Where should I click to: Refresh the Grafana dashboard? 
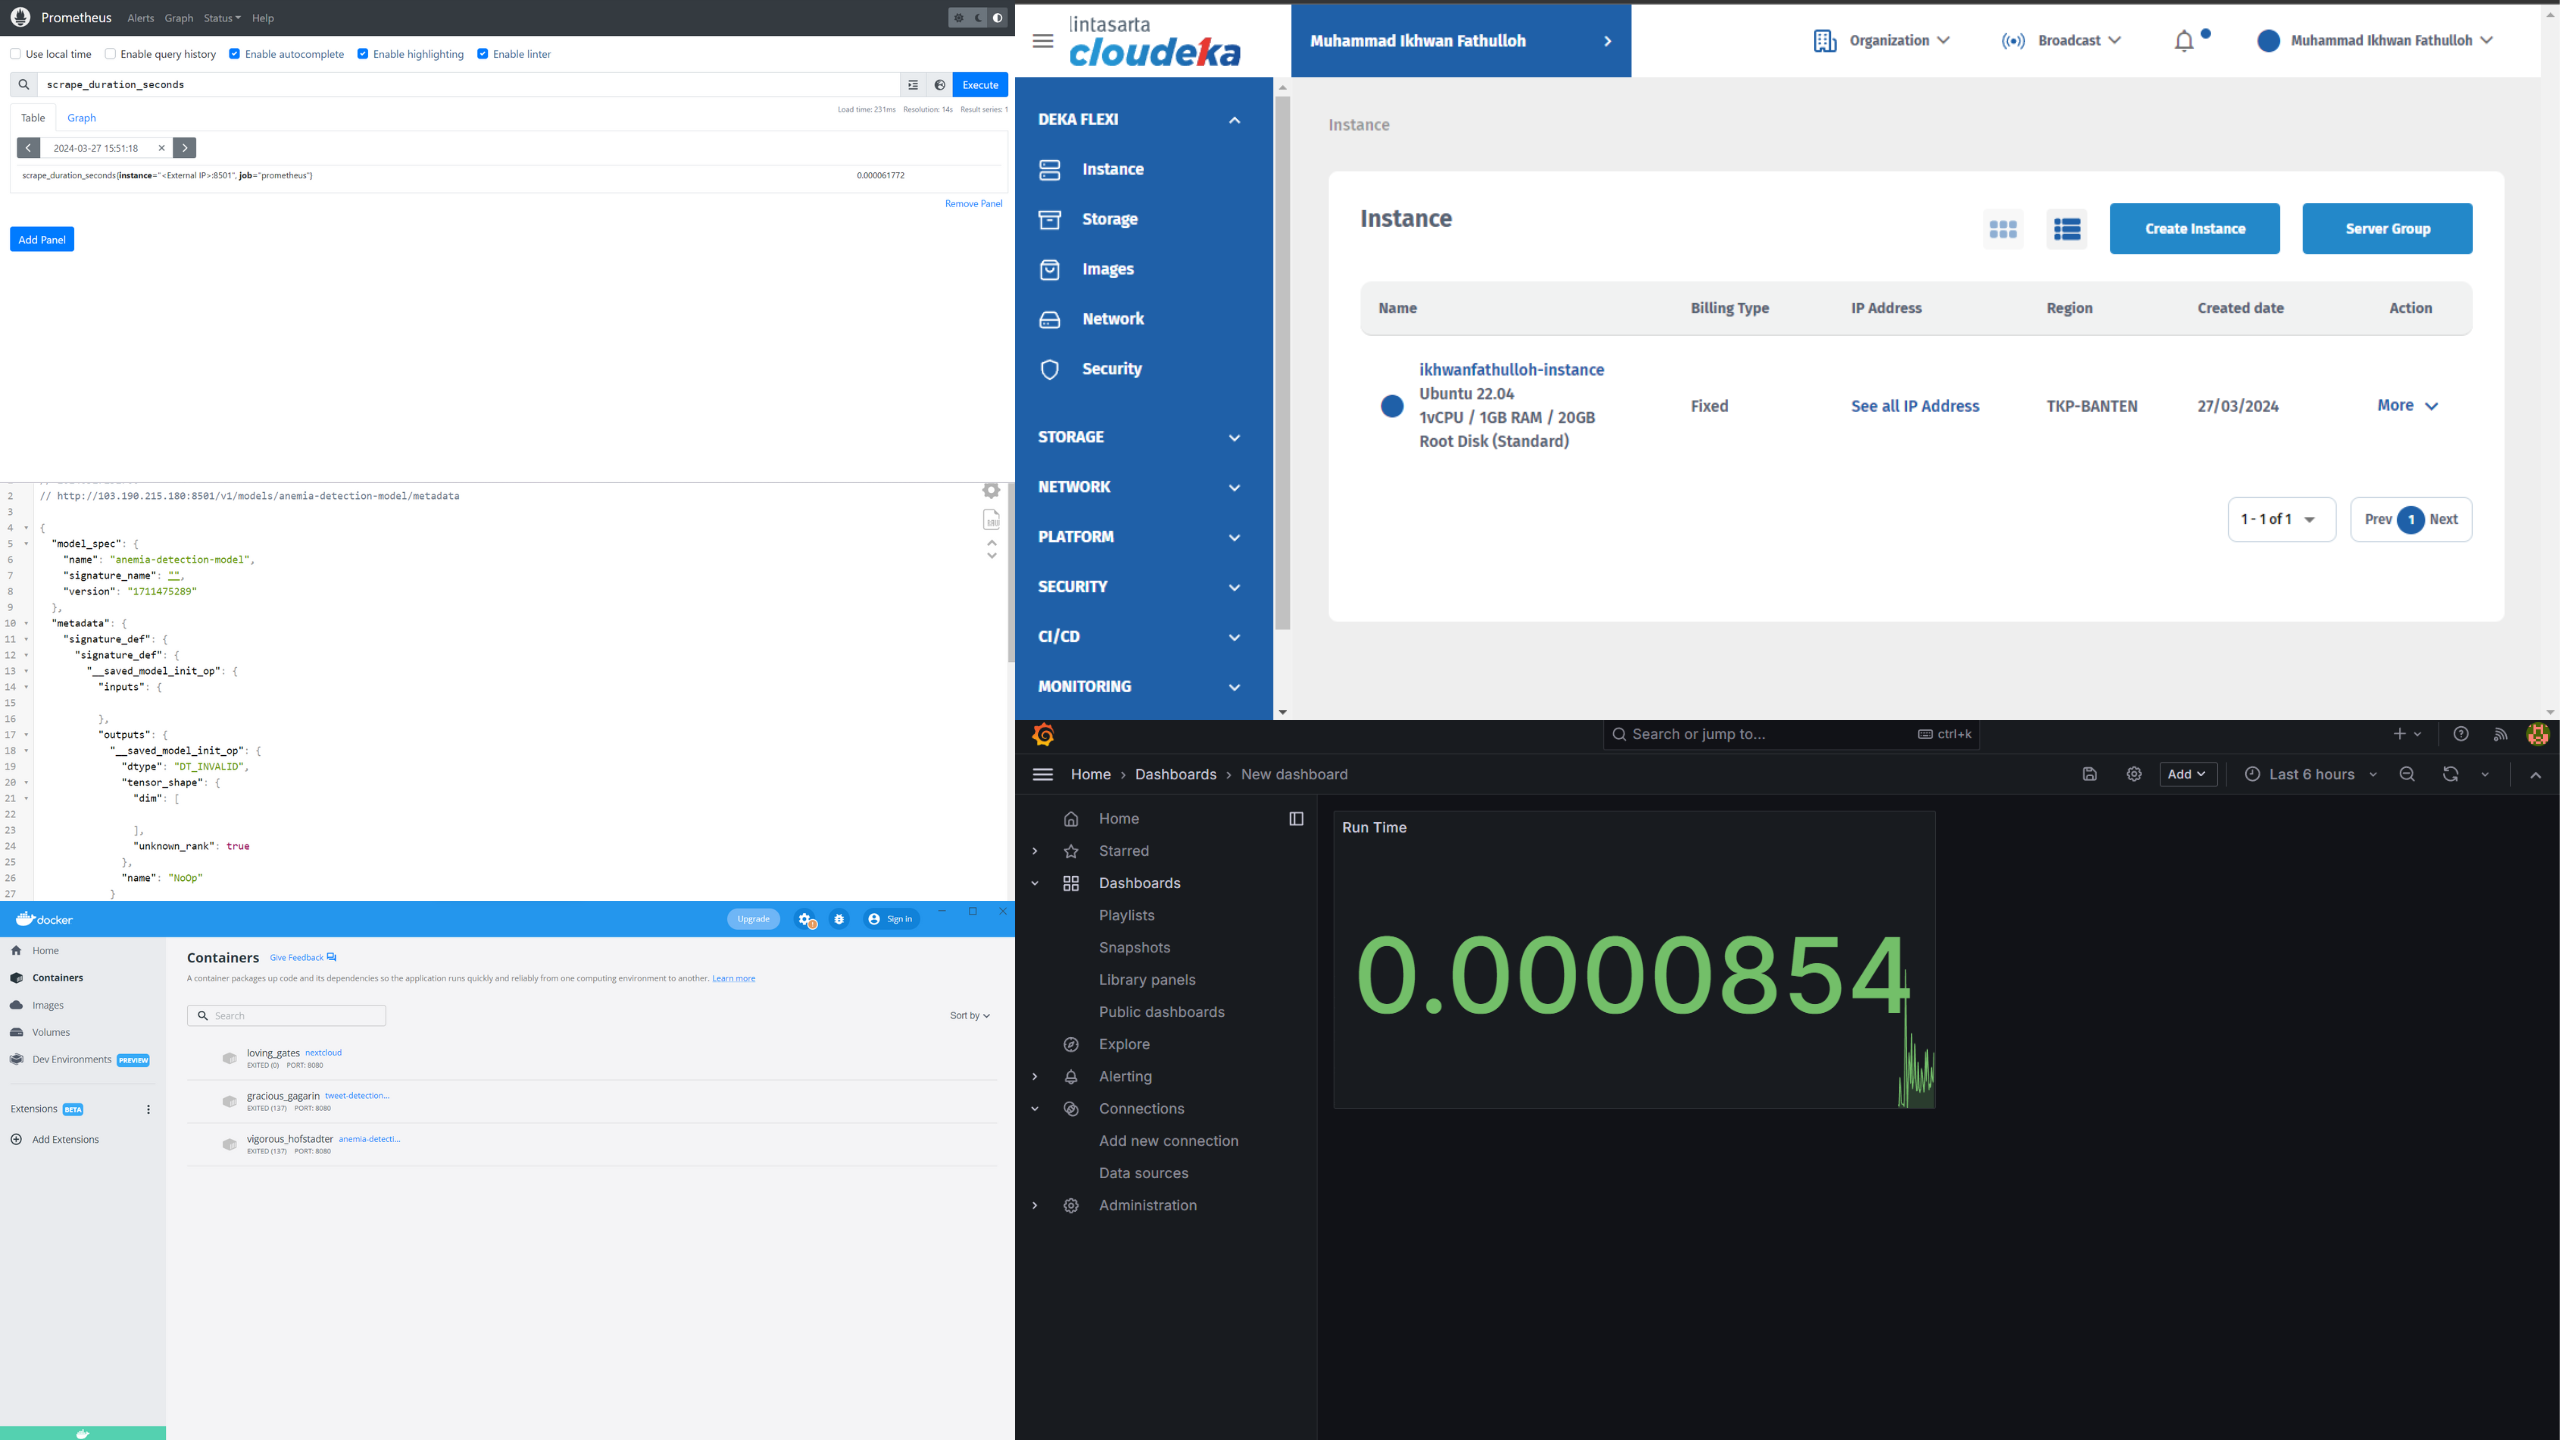pyautogui.click(x=2450, y=774)
